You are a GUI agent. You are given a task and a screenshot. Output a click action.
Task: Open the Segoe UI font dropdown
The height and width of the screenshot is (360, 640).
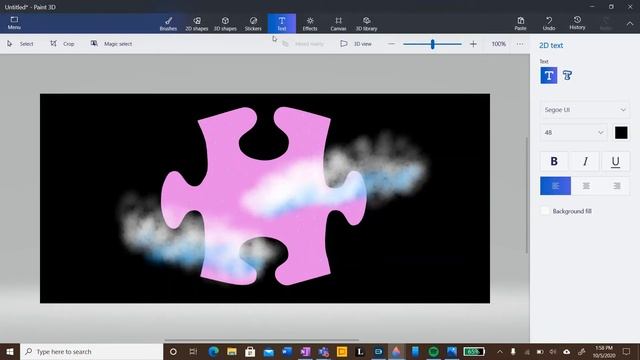(x=584, y=110)
